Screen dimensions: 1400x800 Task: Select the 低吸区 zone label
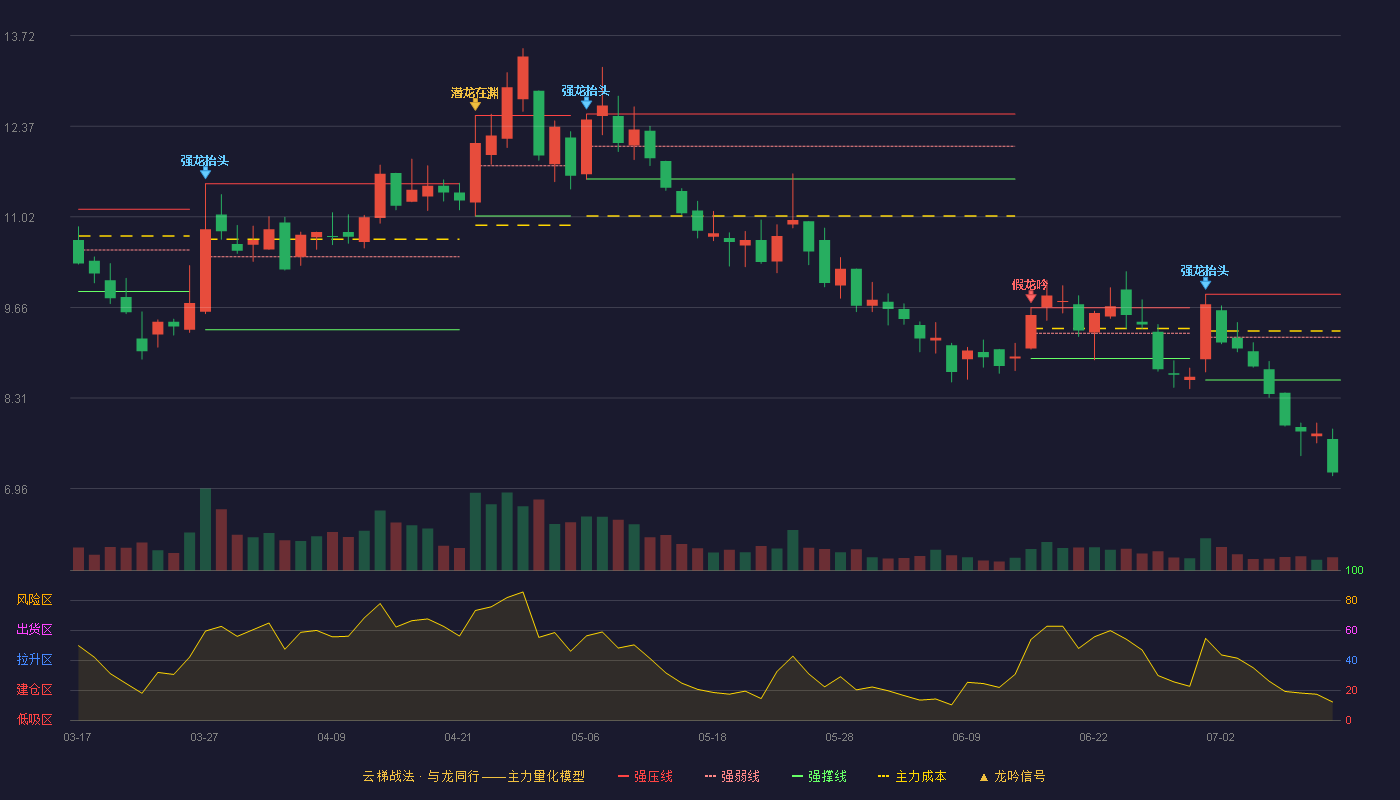pyautogui.click(x=34, y=720)
